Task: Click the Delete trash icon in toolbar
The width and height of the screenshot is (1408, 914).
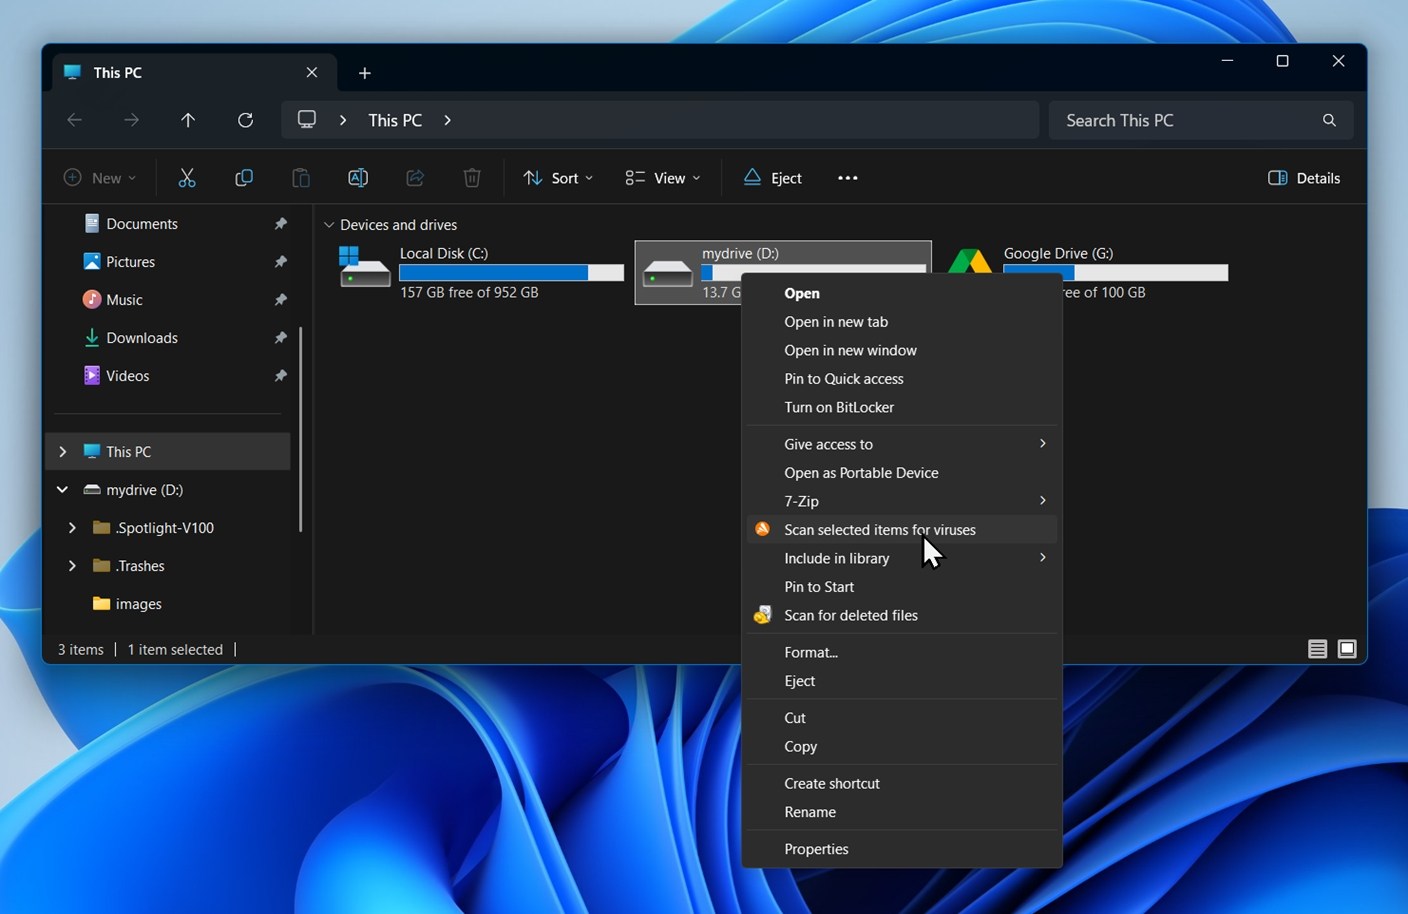Action: tap(472, 178)
